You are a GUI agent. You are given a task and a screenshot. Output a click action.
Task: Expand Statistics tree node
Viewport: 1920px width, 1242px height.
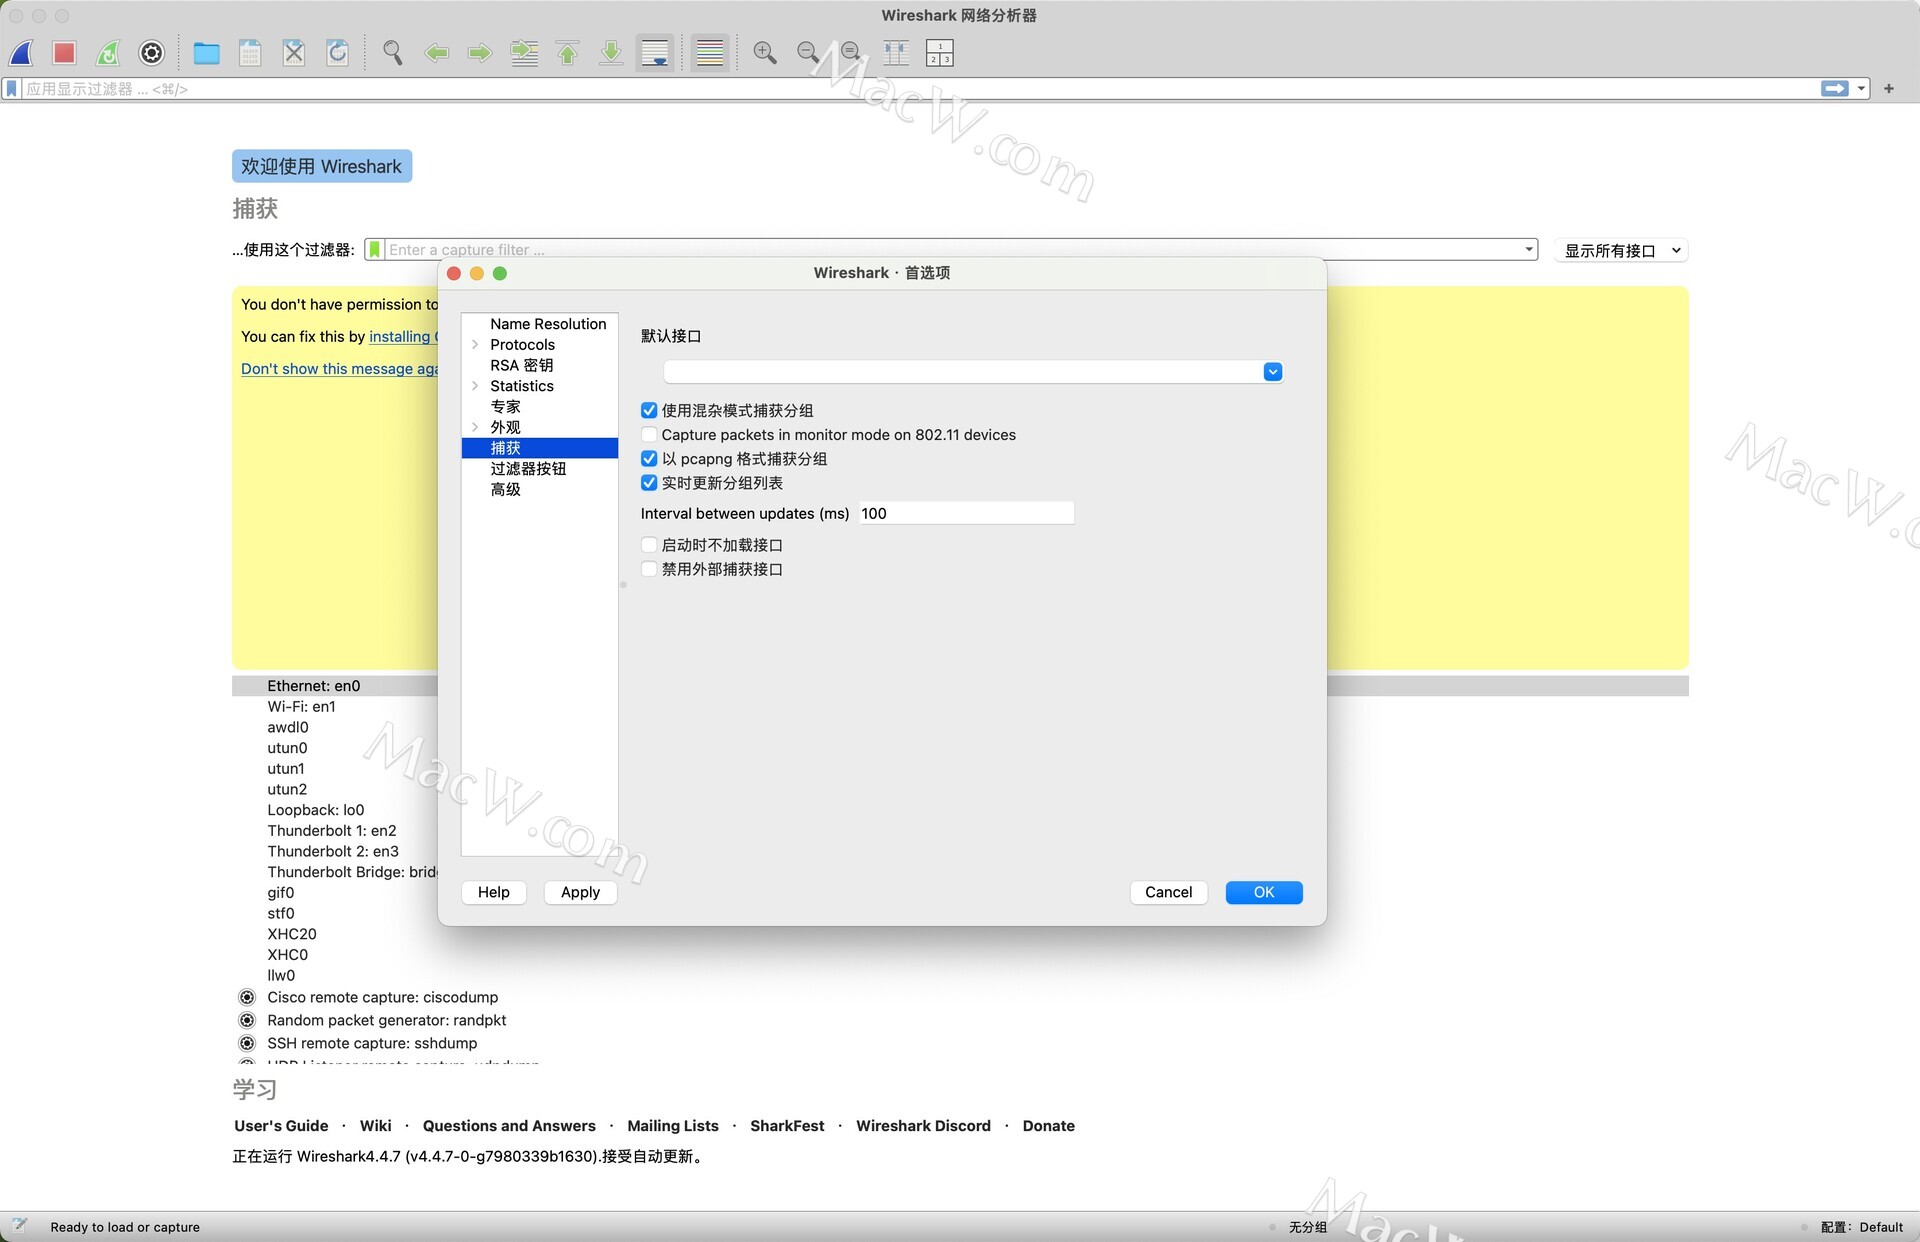(x=475, y=386)
